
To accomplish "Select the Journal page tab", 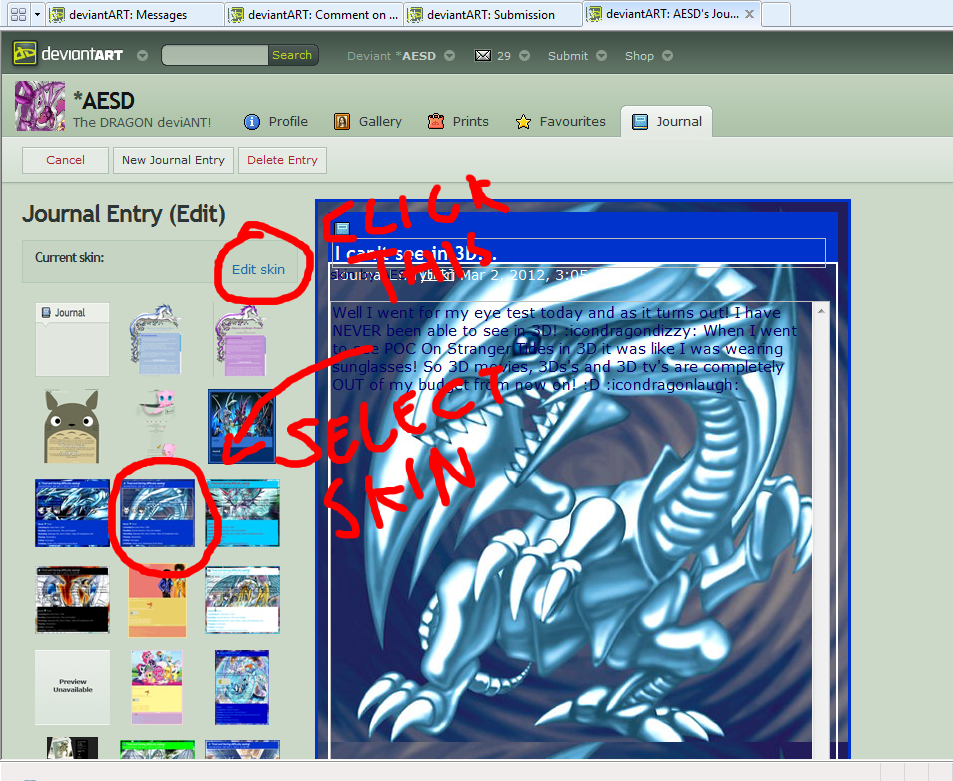I will click(x=667, y=121).
